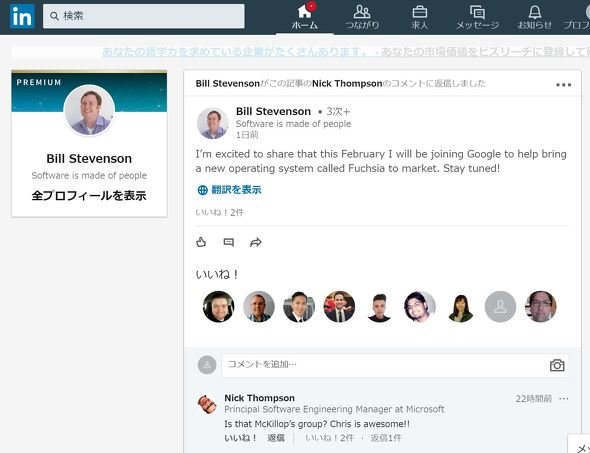The image size is (590, 453).
Task: Click the last liker avatar, man with glasses
Action: (541, 307)
